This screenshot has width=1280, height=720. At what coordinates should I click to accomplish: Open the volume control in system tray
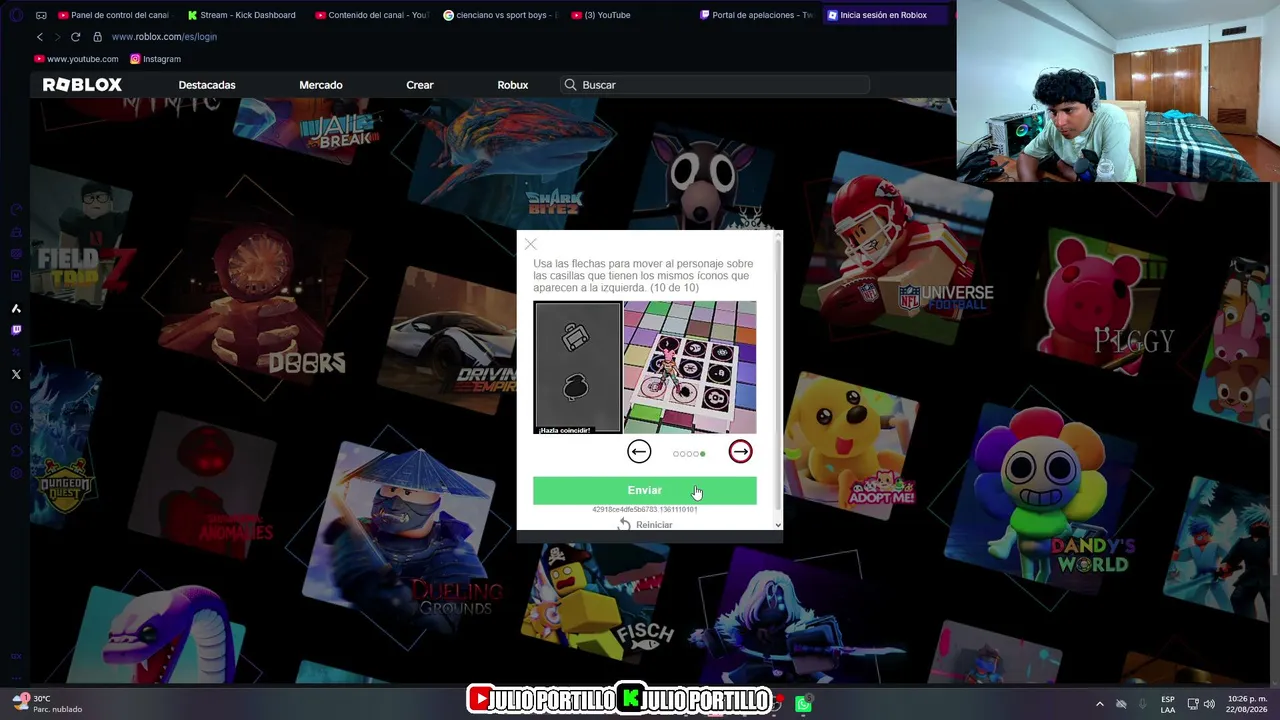[x=1209, y=704]
